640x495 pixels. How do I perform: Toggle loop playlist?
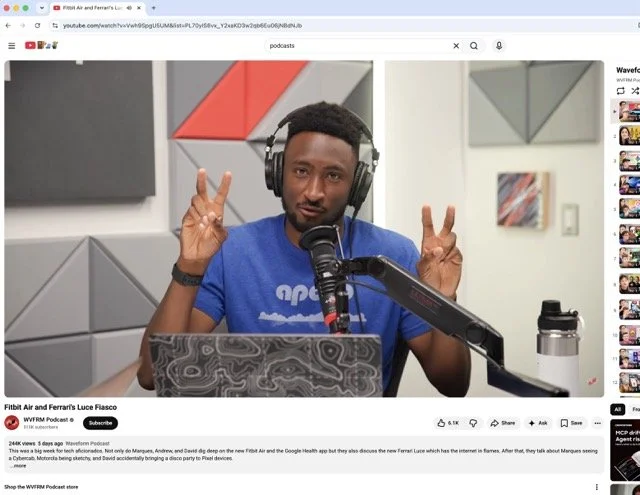[620, 91]
